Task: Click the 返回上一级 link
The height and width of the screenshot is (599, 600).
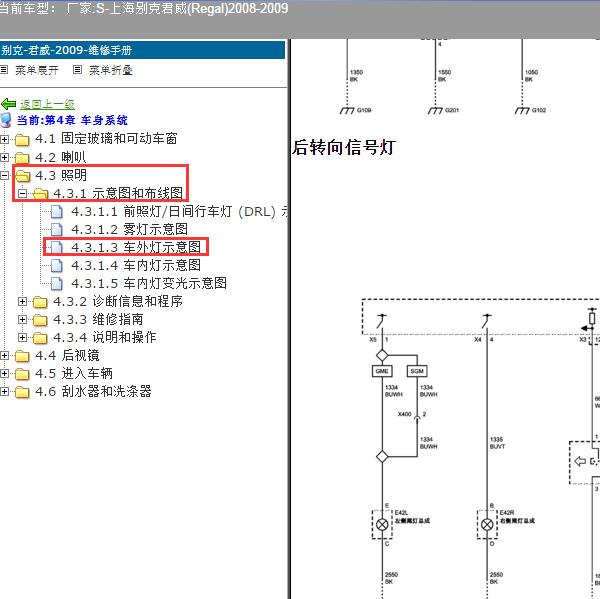Action: (x=47, y=104)
